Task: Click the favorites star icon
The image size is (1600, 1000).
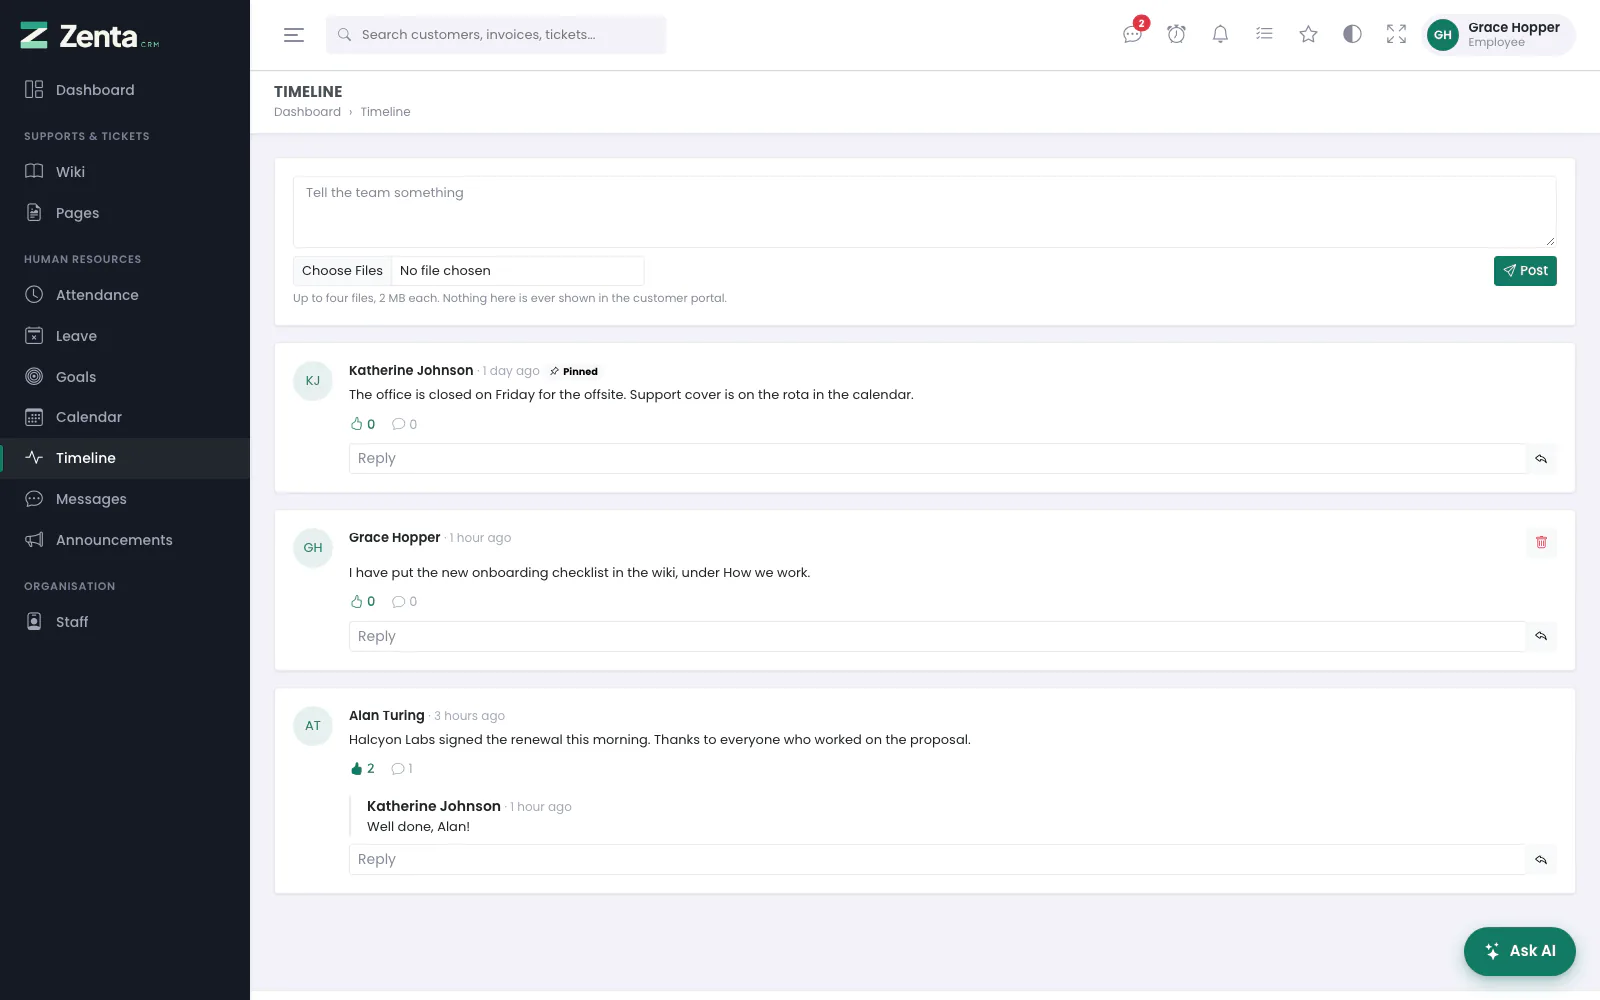Action: [1309, 34]
